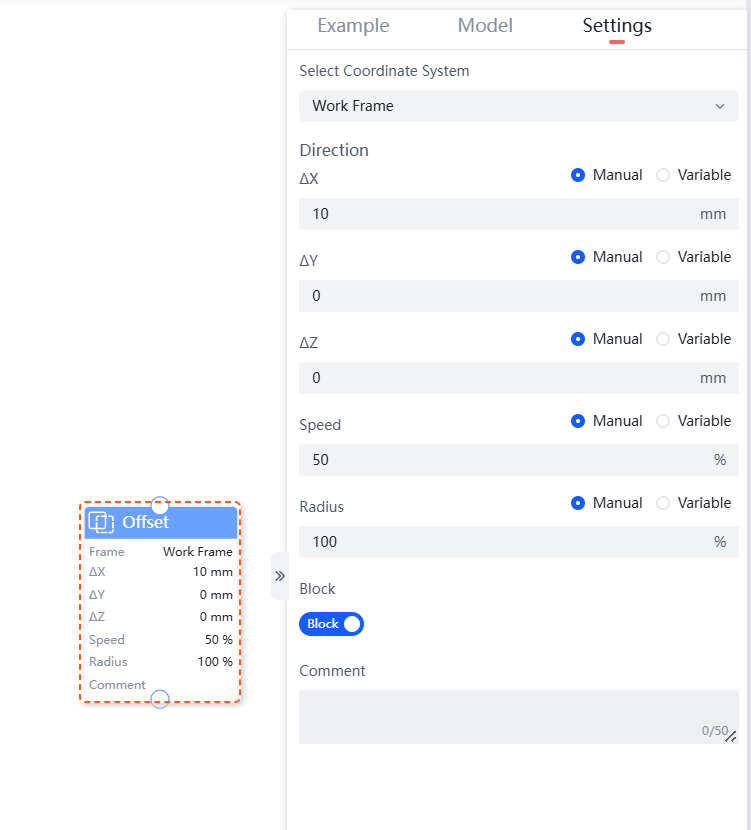This screenshot has height=830, width=751.
Task: Set Speed to Variable mode
Action: 663,421
